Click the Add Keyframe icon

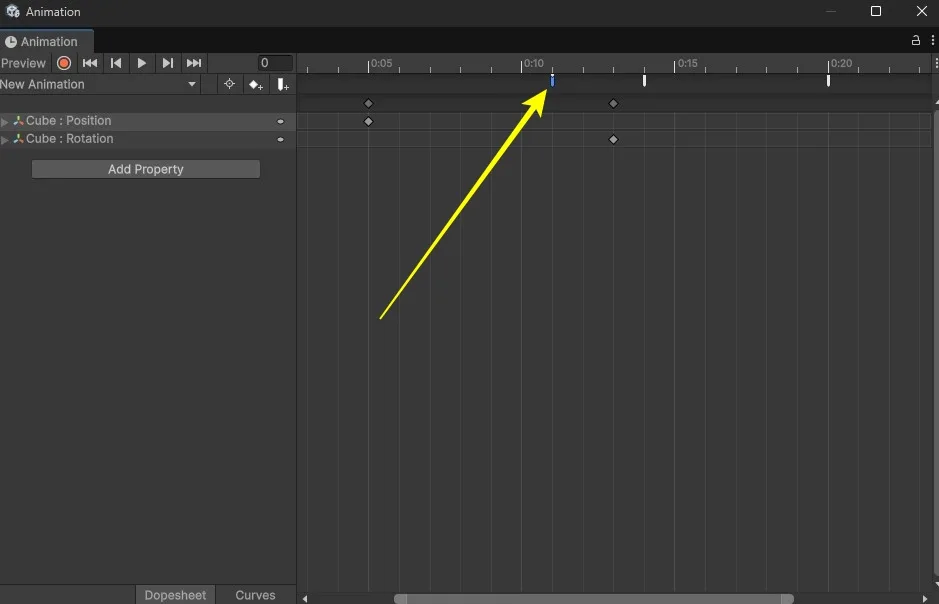pos(256,85)
